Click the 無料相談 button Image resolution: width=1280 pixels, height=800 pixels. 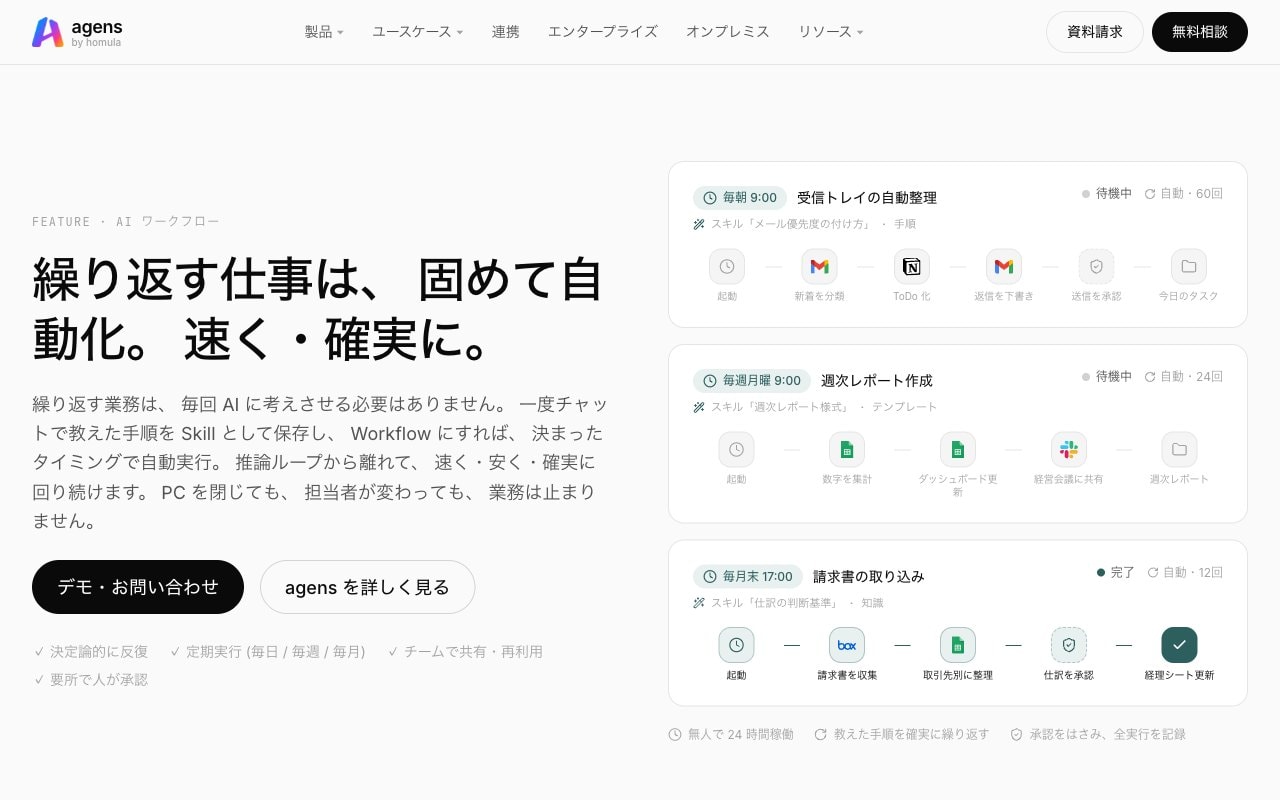(x=1200, y=32)
